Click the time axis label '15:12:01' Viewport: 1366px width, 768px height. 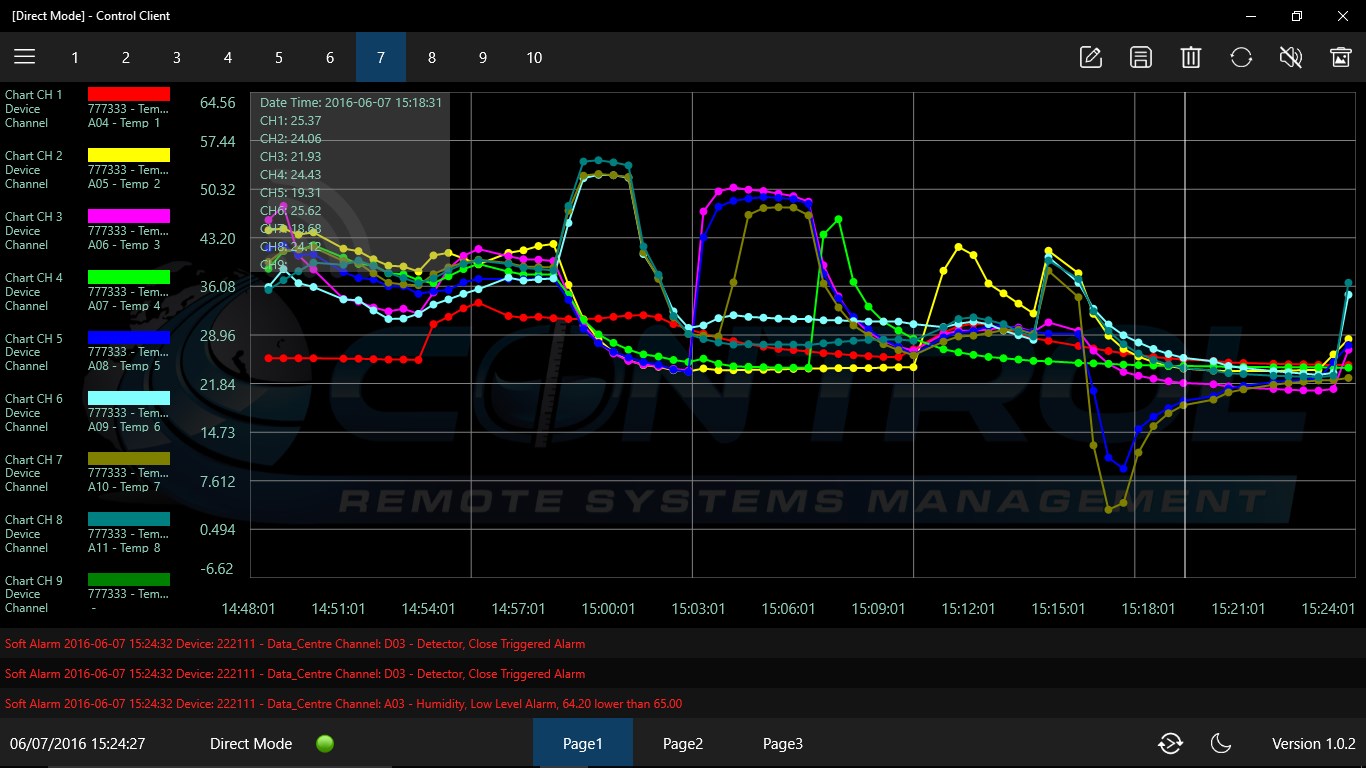(x=968, y=608)
